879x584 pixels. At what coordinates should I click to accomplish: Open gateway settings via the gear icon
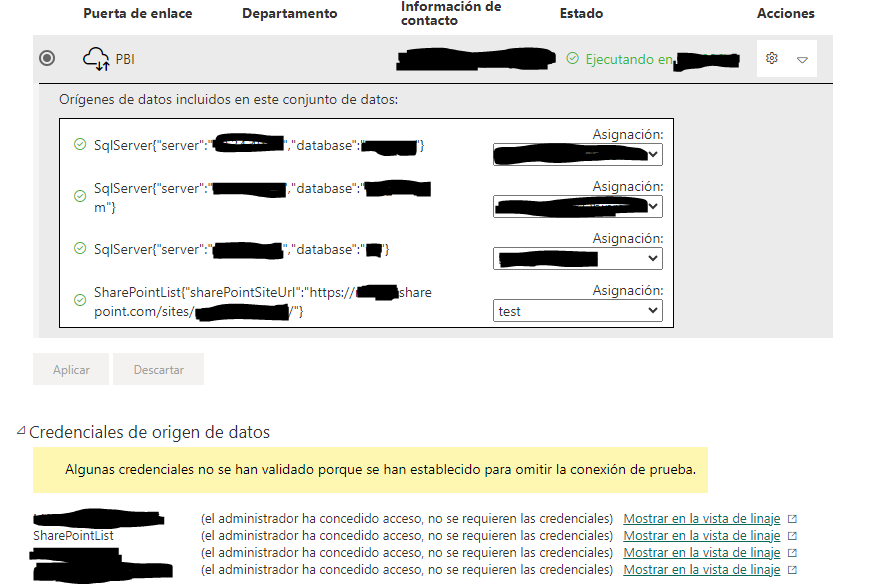click(x=772, y=58)
